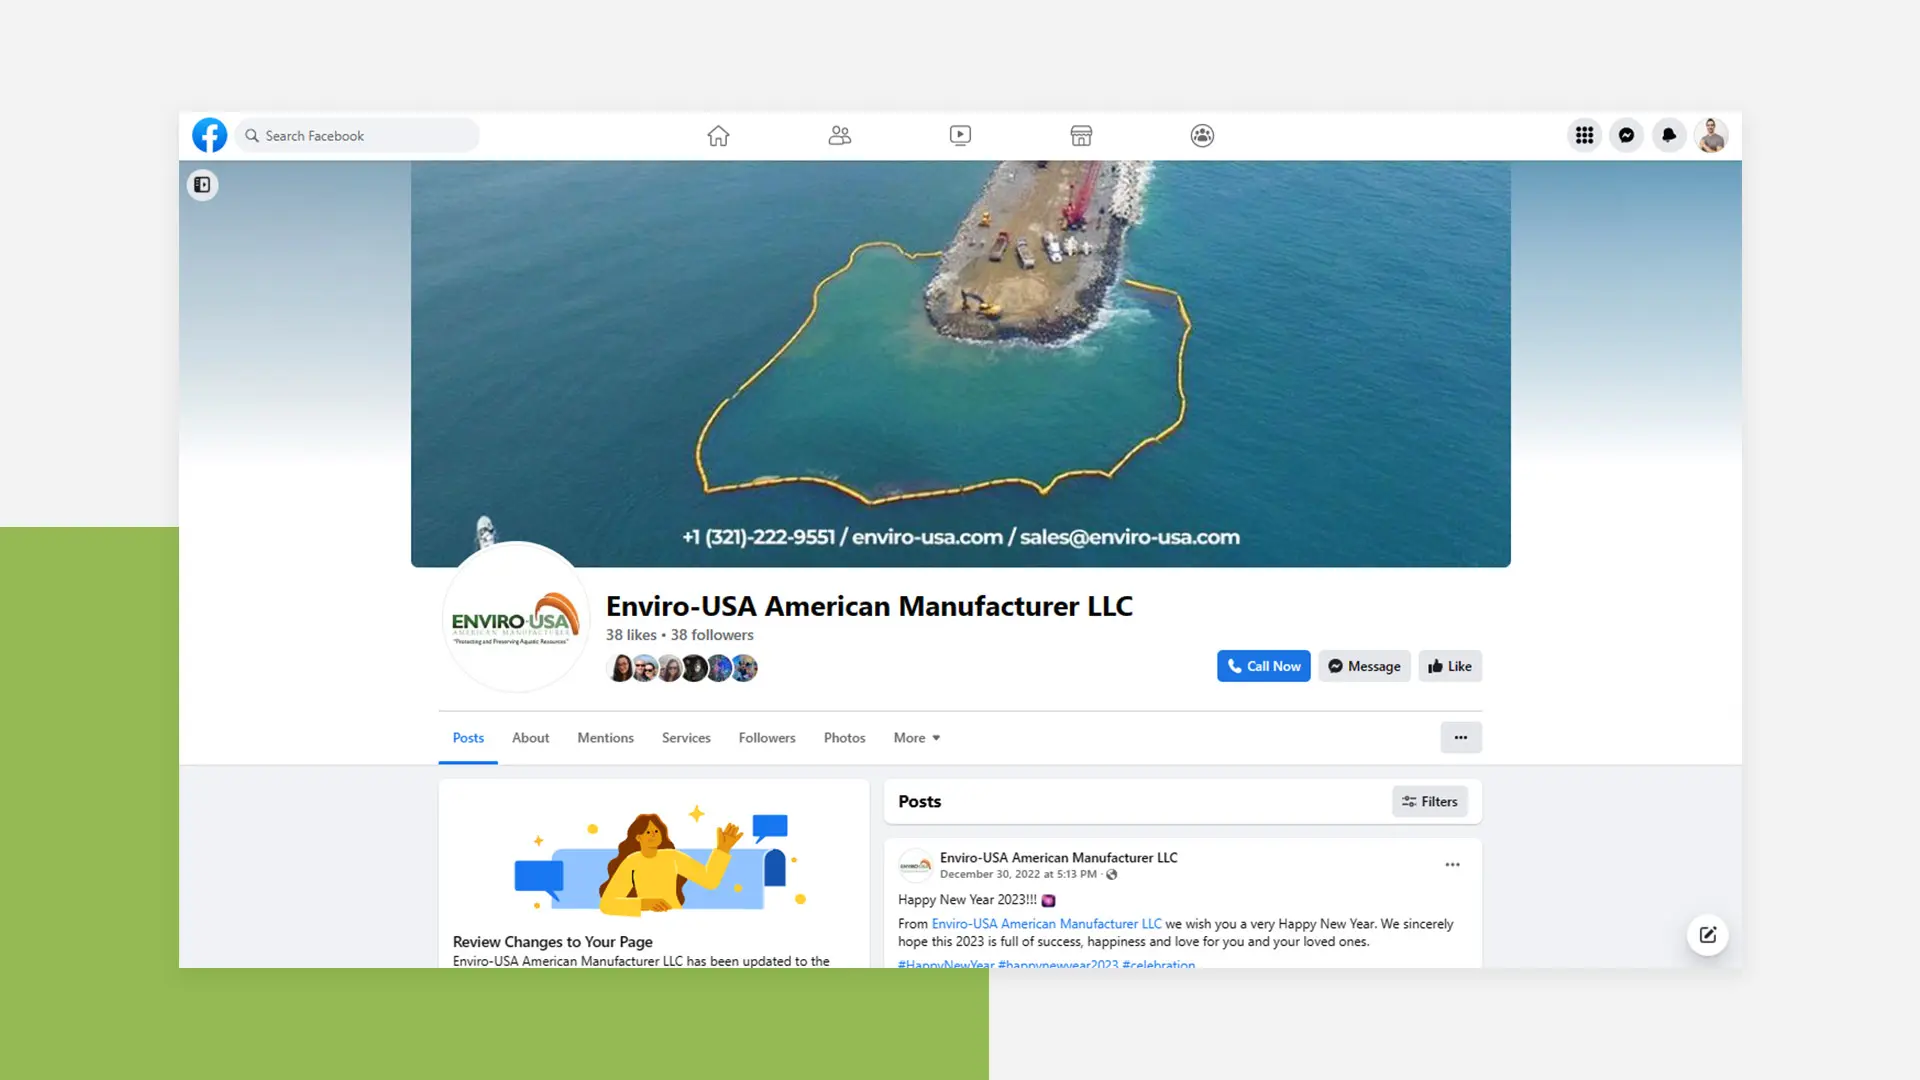This screenshot has height=1080, width=1920.
Task: Click the December 30, 2022 post timestamp
Action: coord(1018,874)
